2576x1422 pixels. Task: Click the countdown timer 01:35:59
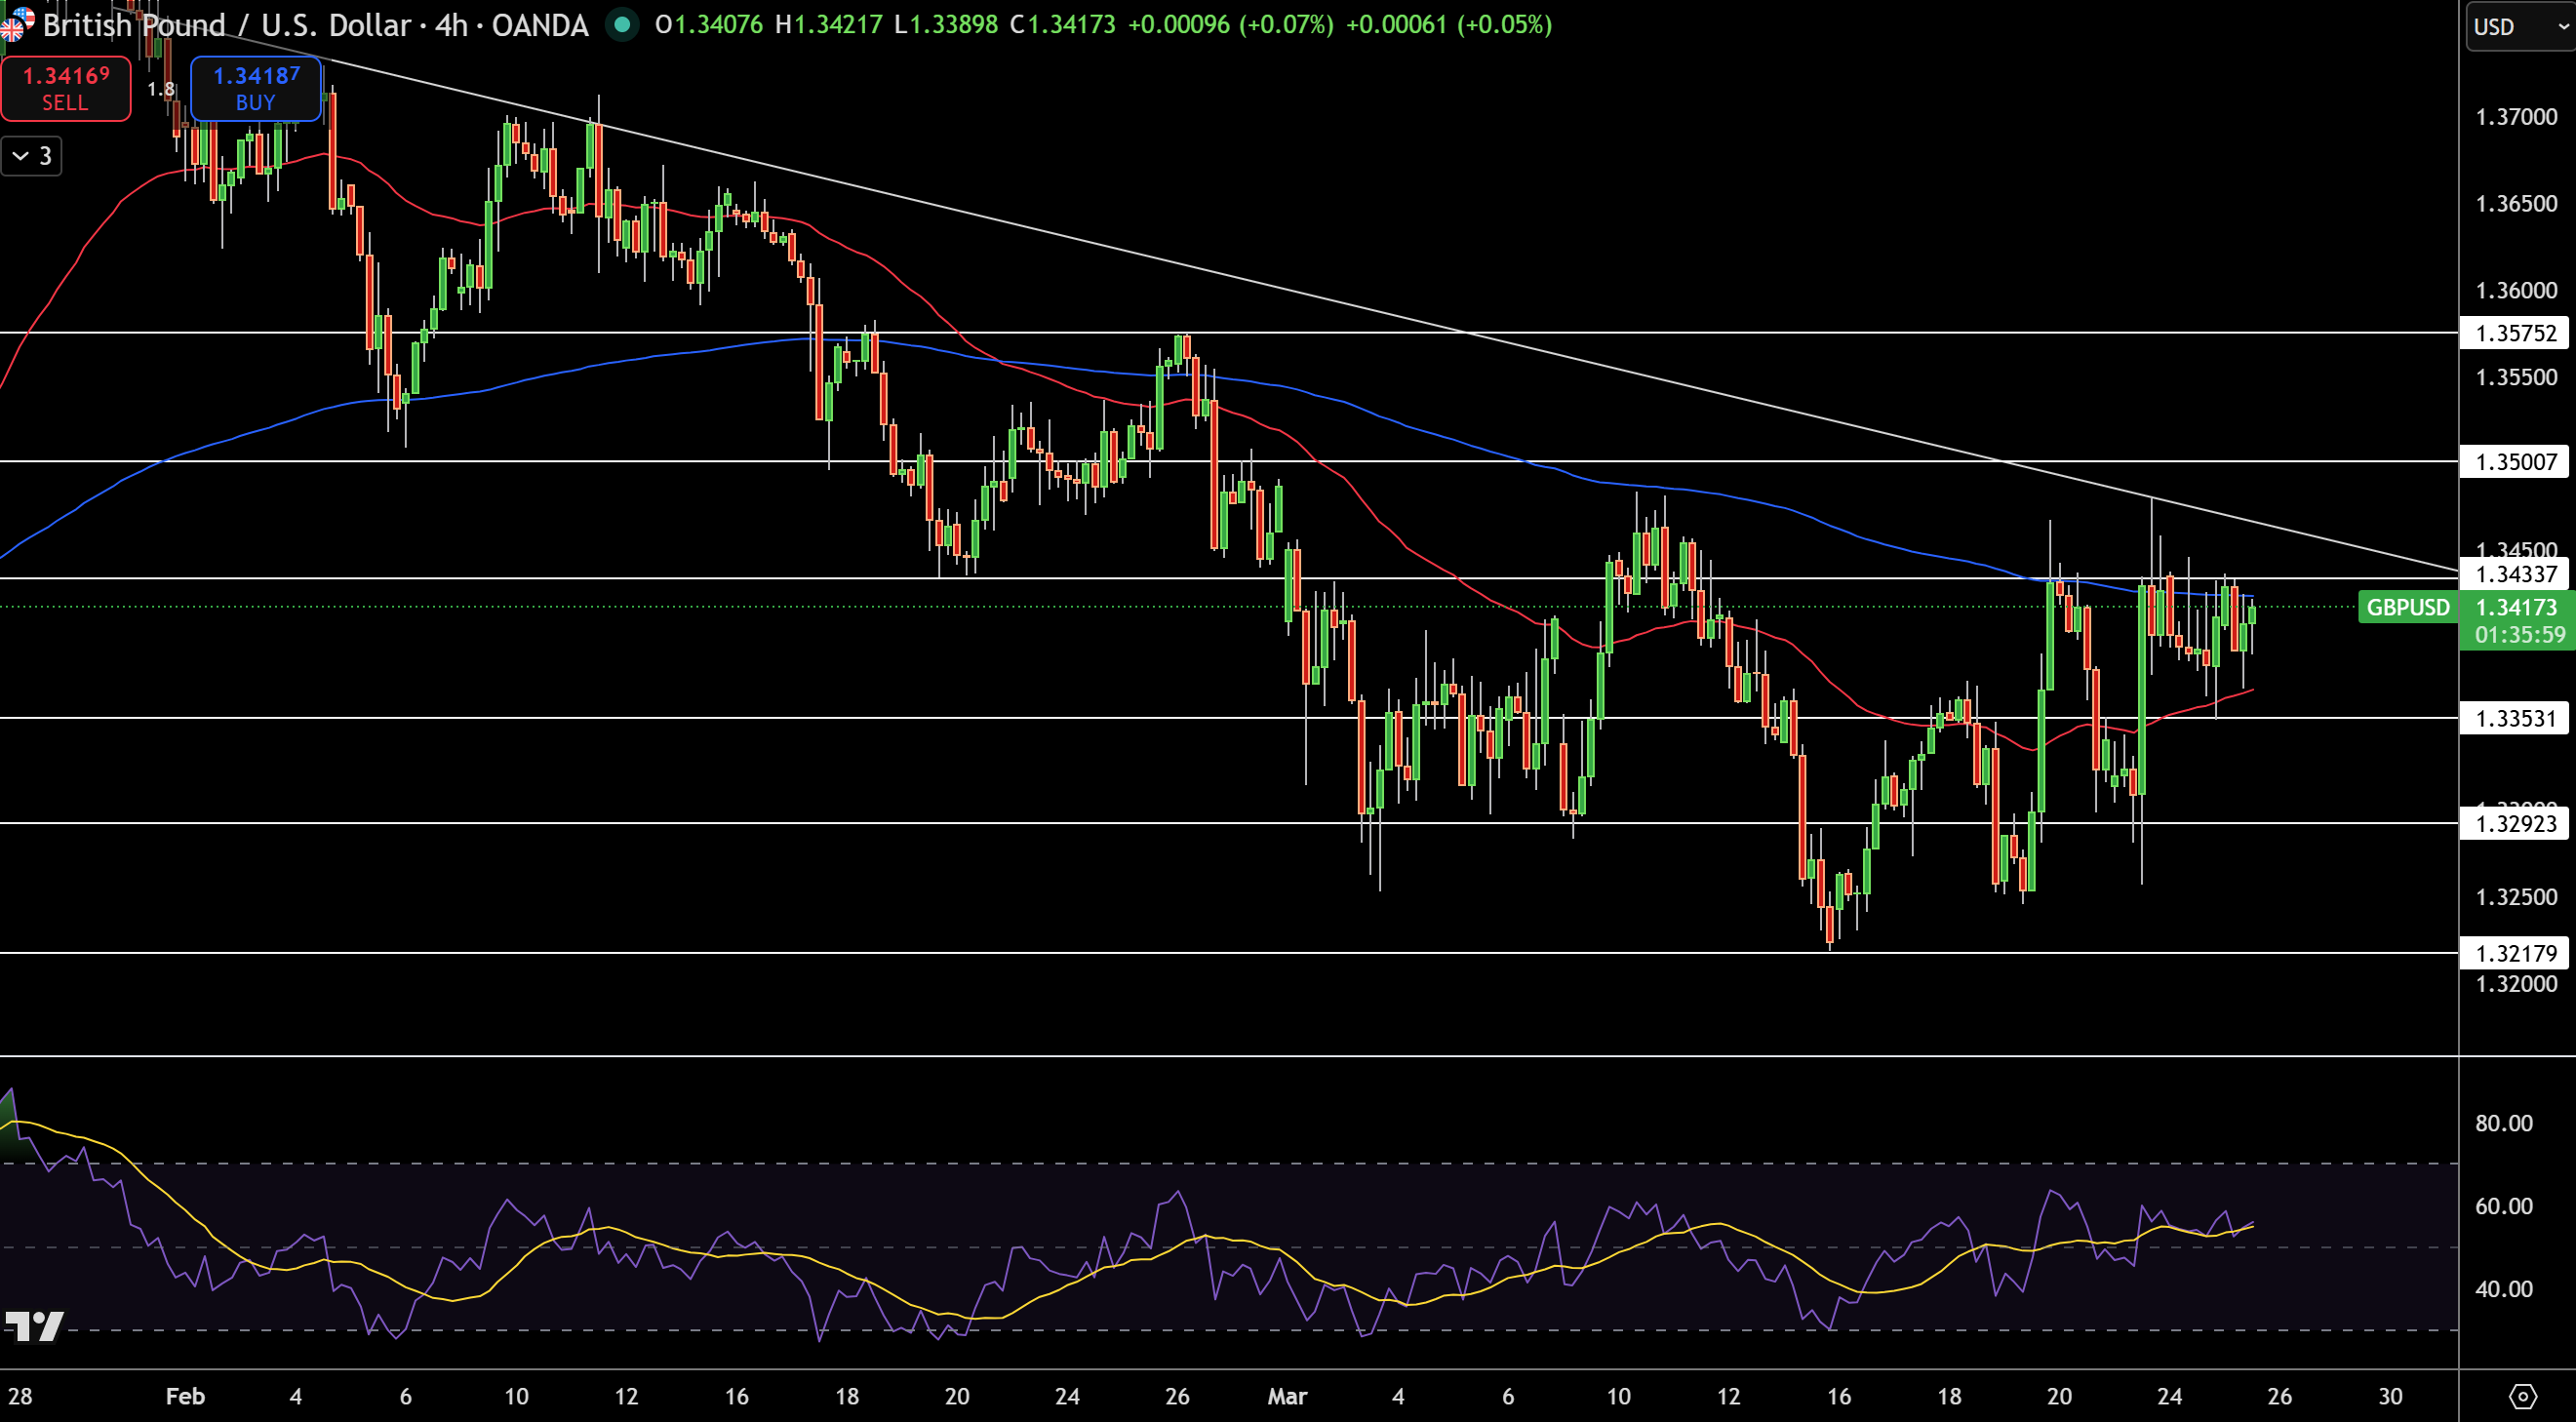pyautogui.click(x=2520, y=634)
